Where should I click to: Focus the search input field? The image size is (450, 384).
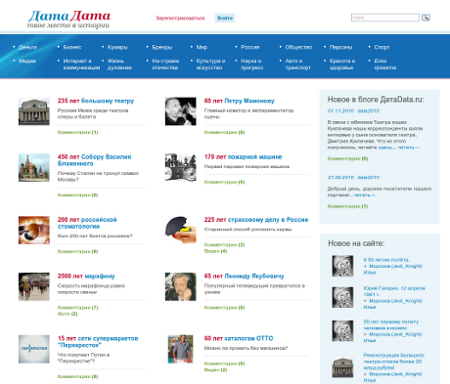385,17
